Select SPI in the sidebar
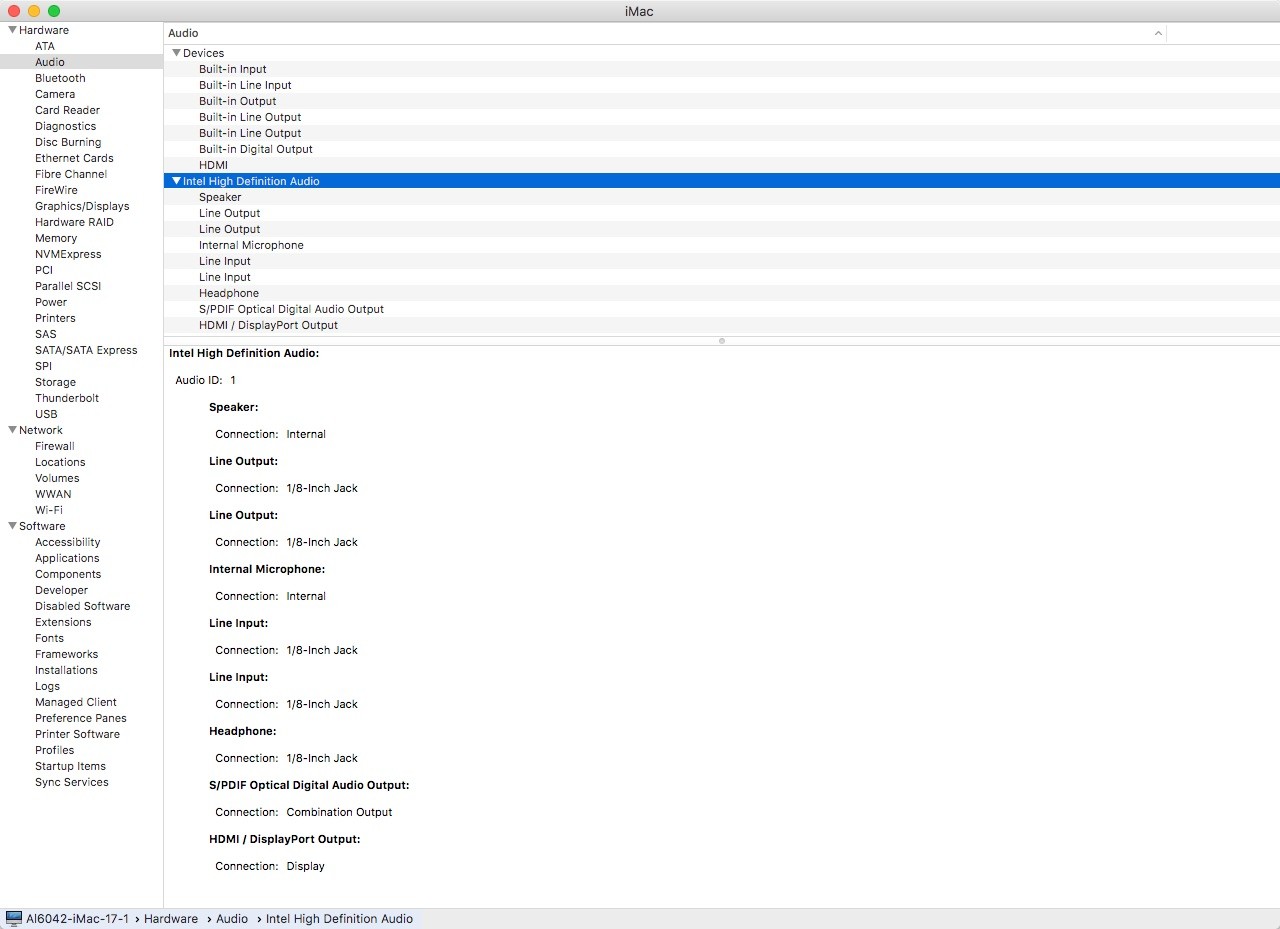Screen dimensions: 1280x929 coord(43,366)
